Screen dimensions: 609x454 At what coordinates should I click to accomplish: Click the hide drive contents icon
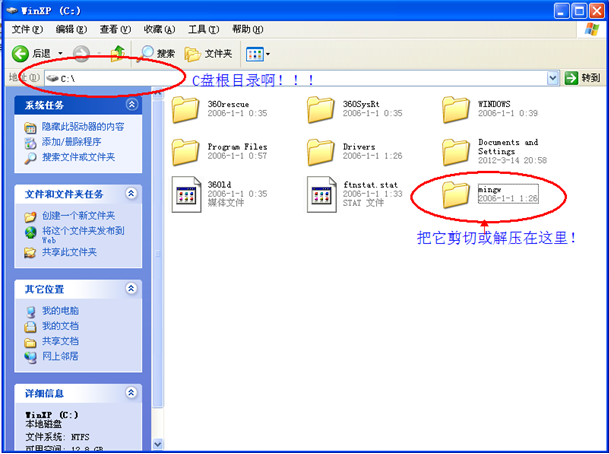coord(30,127)
